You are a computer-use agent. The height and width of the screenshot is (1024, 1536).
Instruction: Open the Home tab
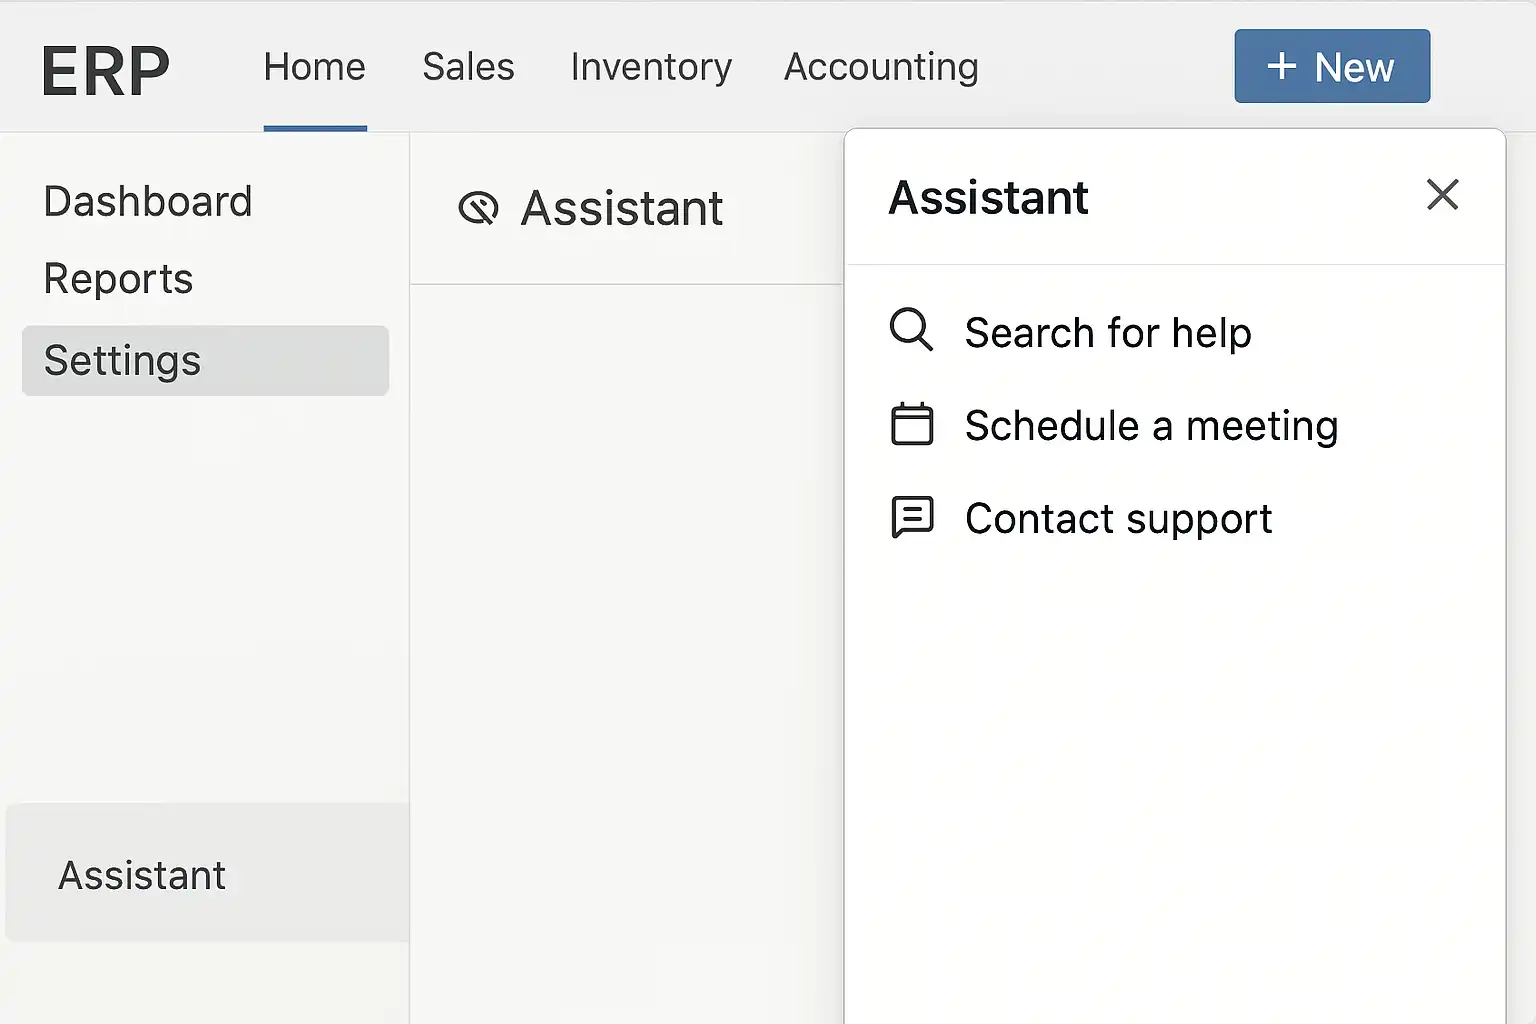point(315,67)
